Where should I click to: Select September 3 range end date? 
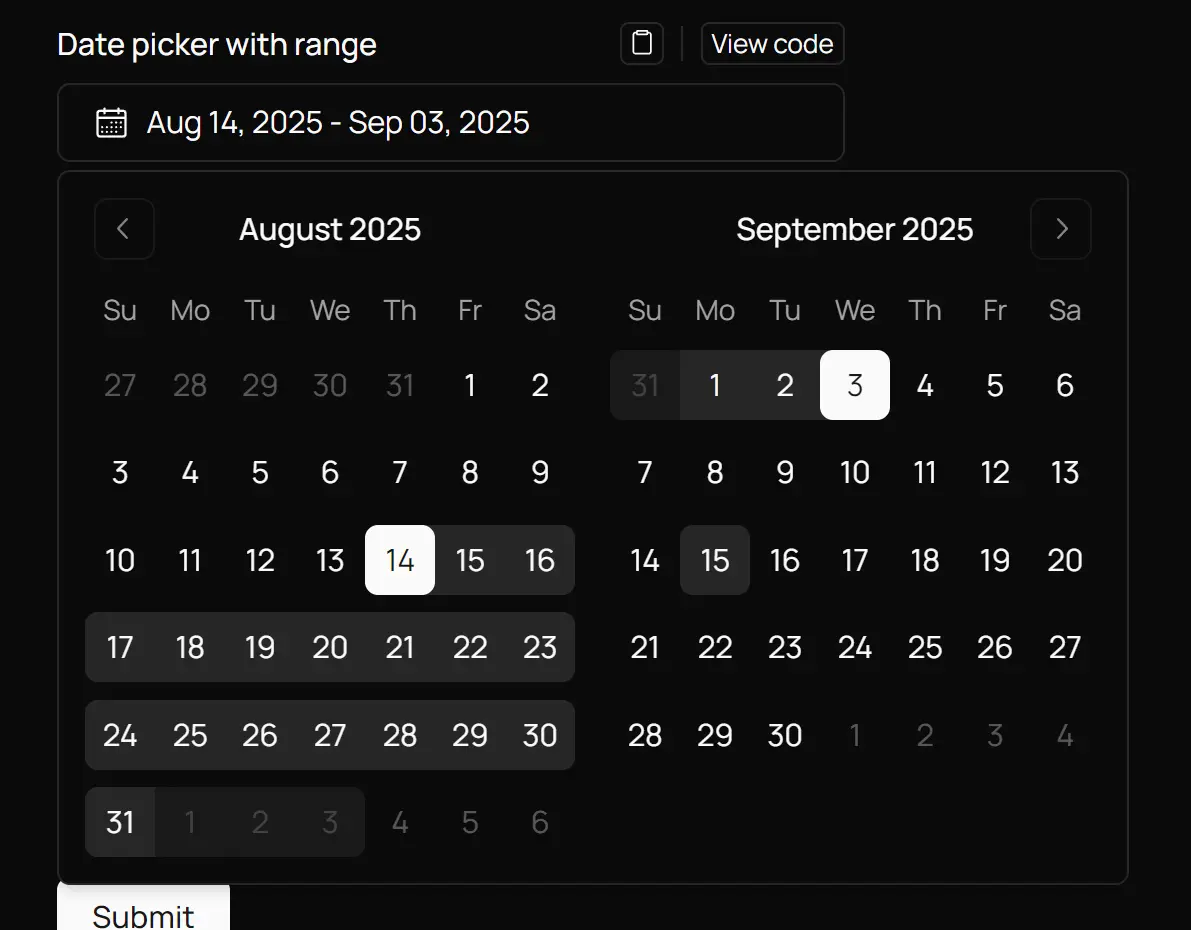(x=855, y=385)
